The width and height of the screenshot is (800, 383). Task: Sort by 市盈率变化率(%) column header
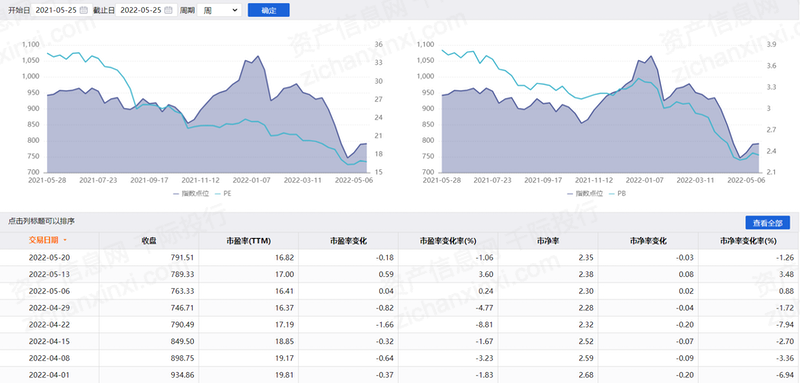(448, 240)
